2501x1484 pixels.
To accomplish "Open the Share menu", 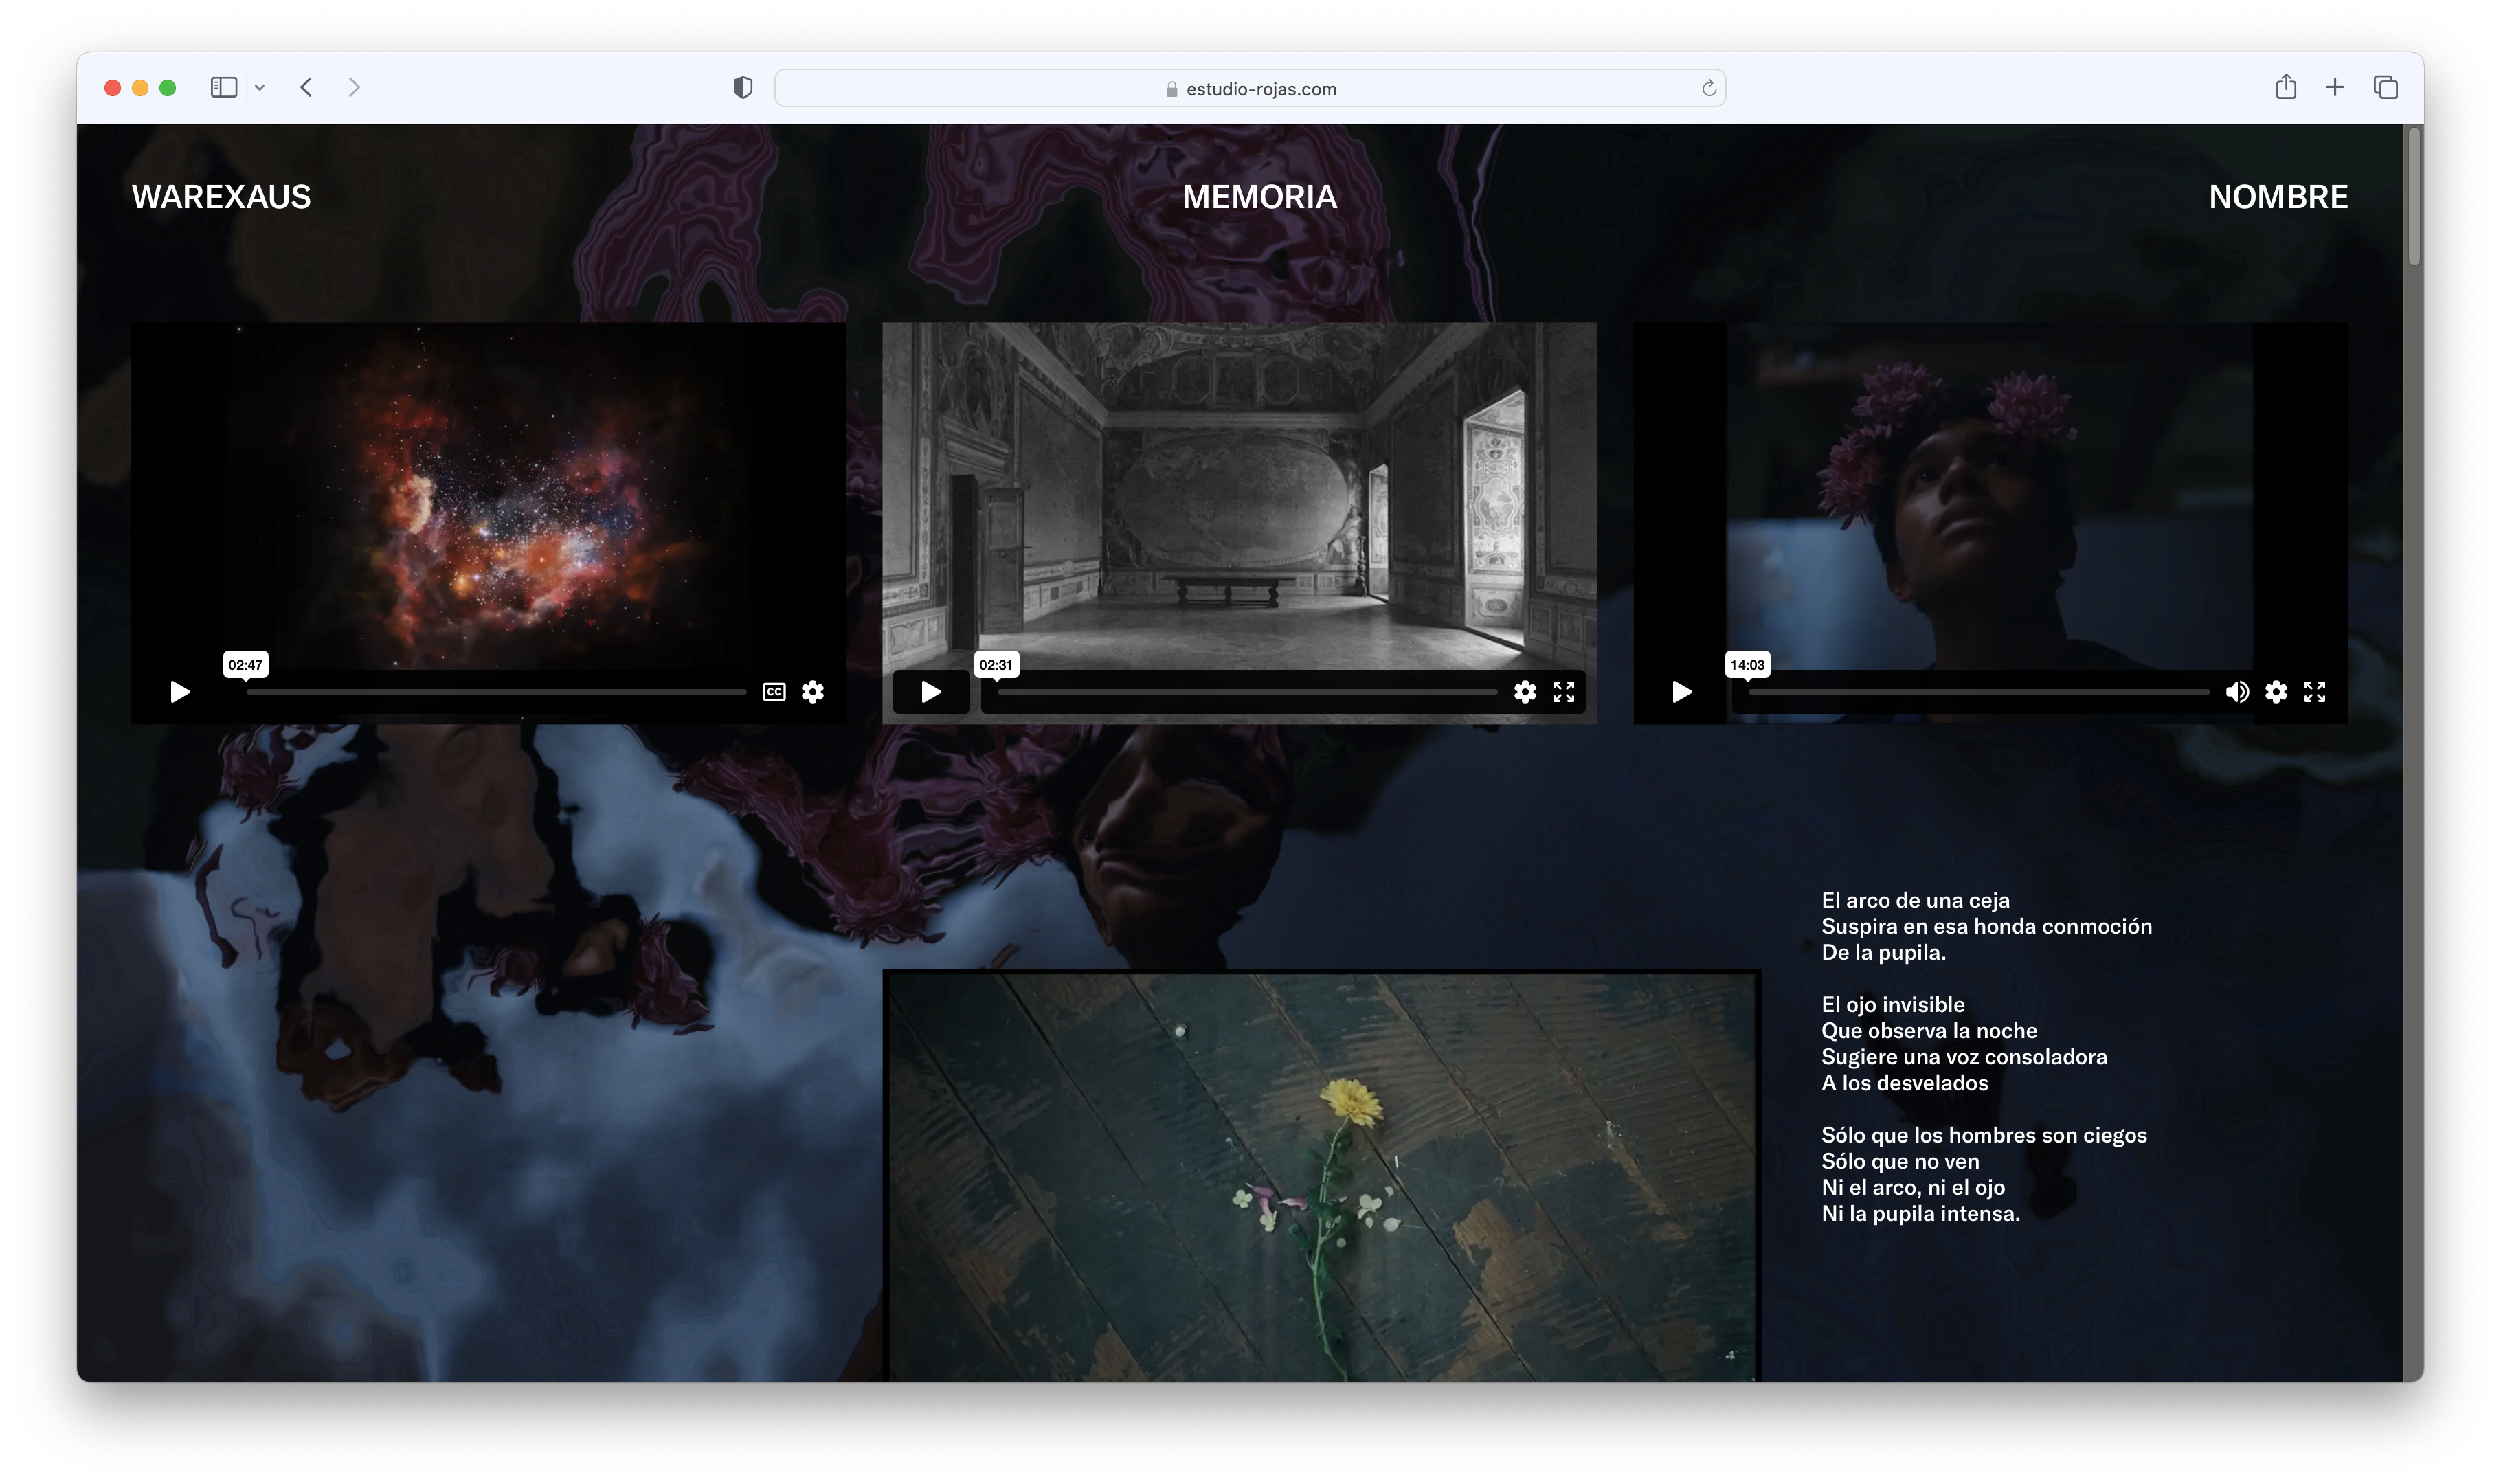I will 2286,88.
